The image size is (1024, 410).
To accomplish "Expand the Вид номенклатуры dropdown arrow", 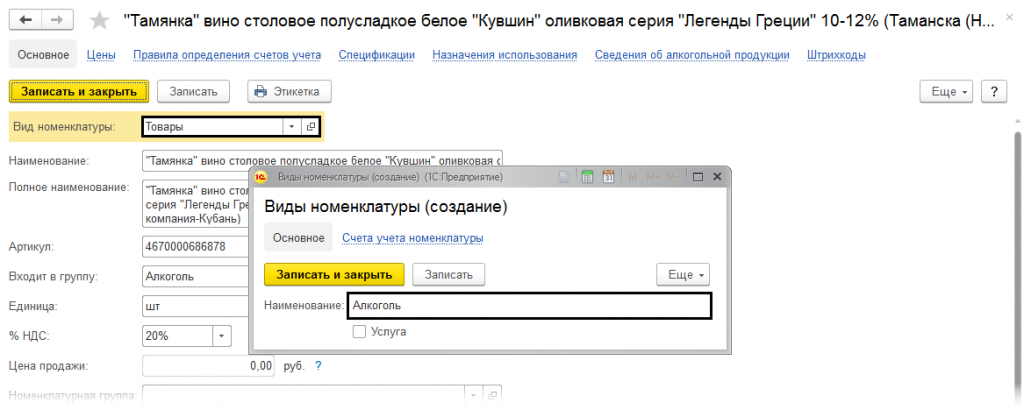I will 291,127.
